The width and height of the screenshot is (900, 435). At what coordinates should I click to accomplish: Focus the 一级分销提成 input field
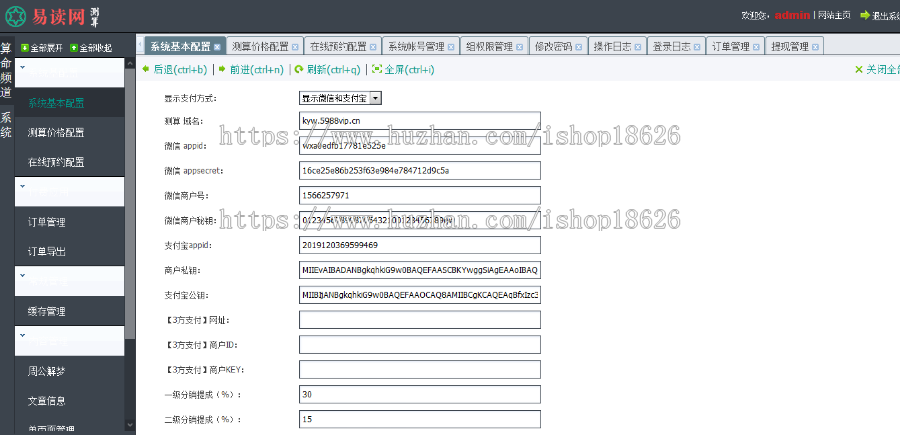[420, 394]
